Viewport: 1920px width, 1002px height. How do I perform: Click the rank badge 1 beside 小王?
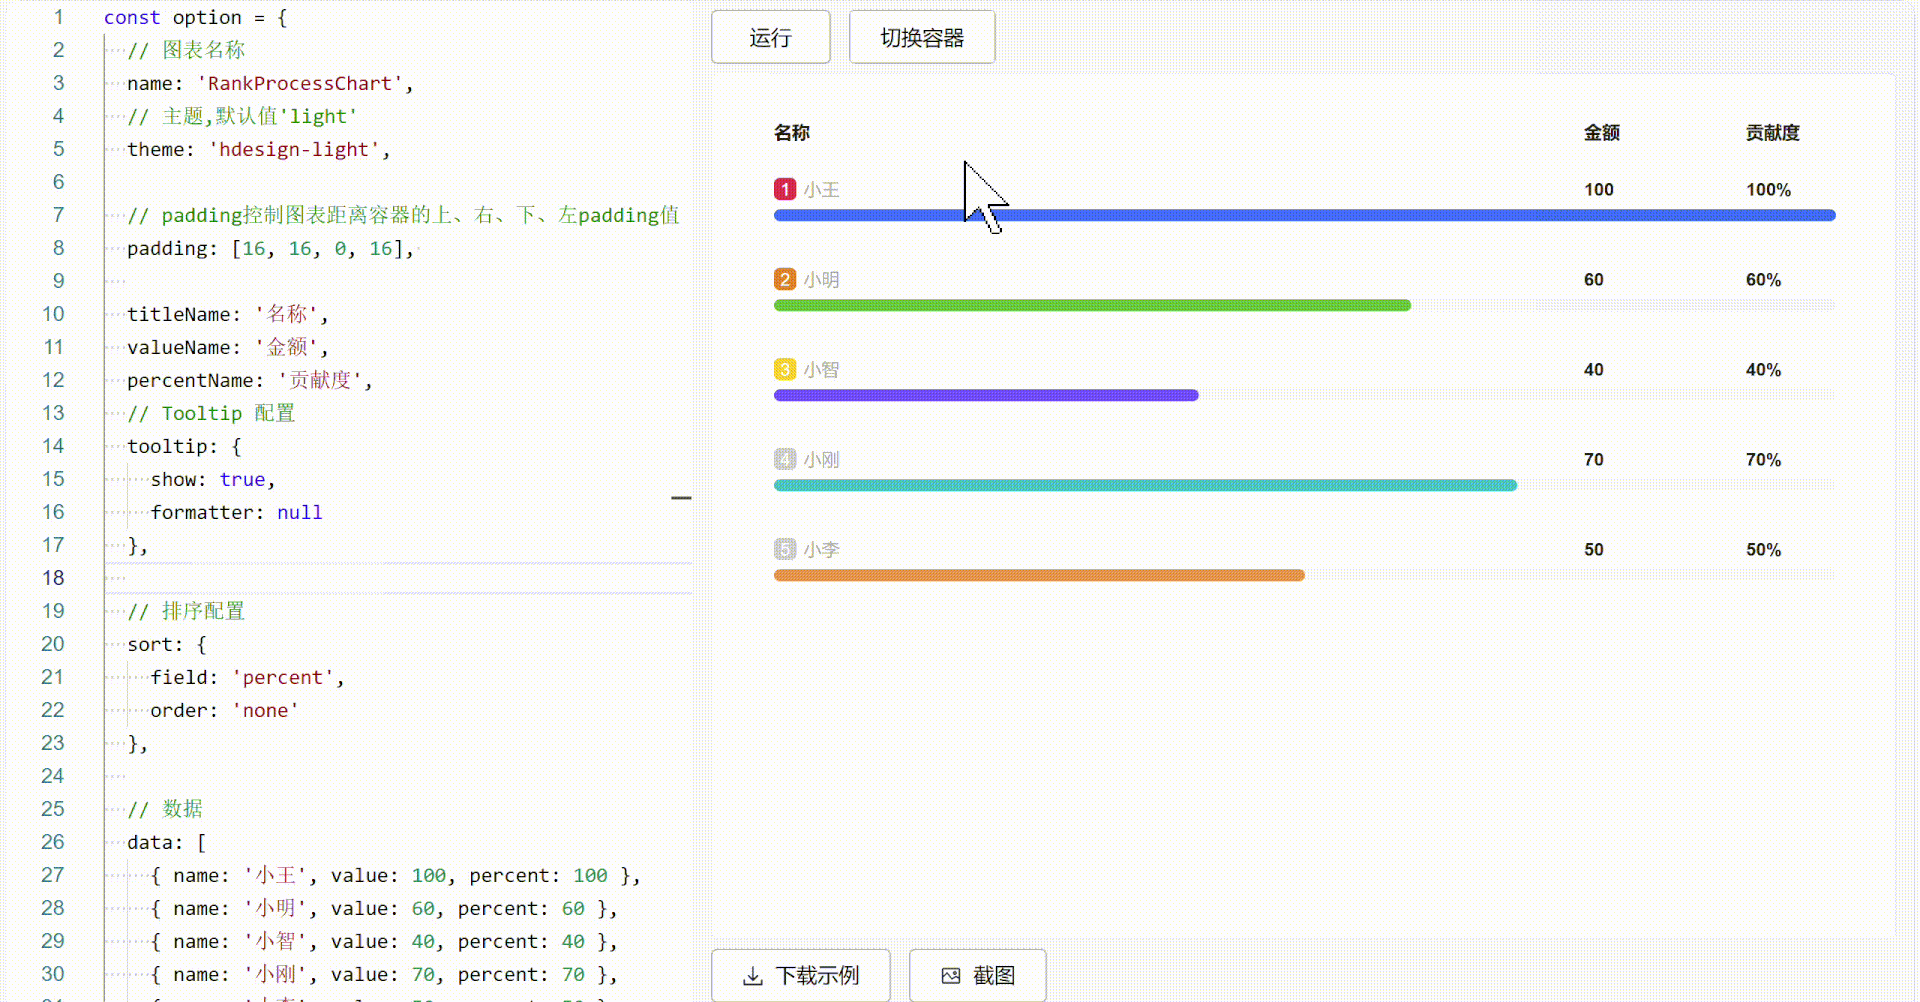point(785,189)
